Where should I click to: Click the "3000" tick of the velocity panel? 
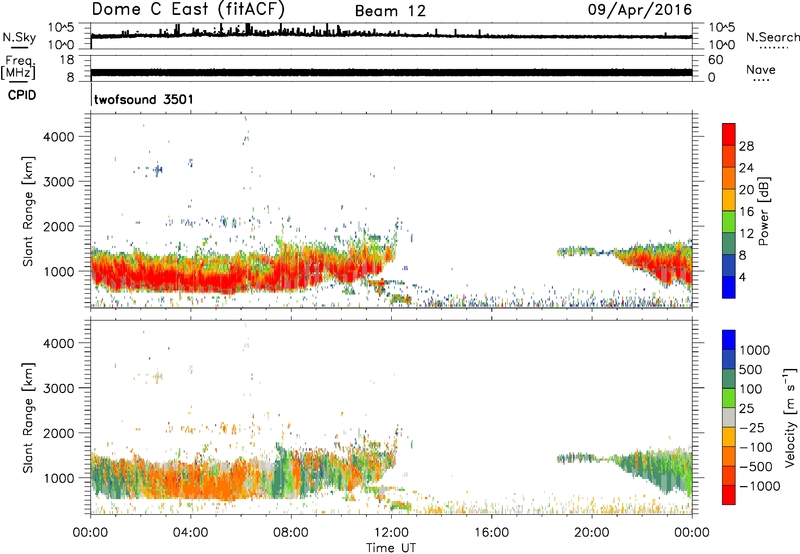click(x=58, y=388)
